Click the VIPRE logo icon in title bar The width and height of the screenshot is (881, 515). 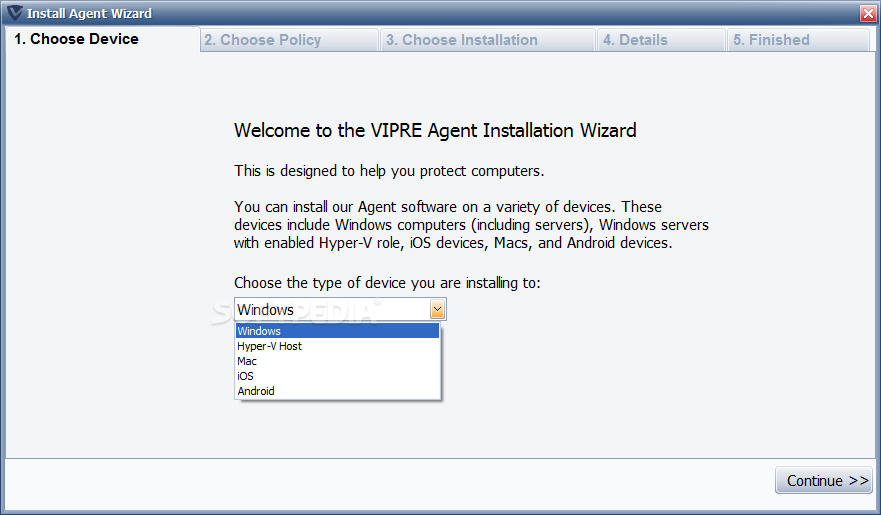click(13, 12)
